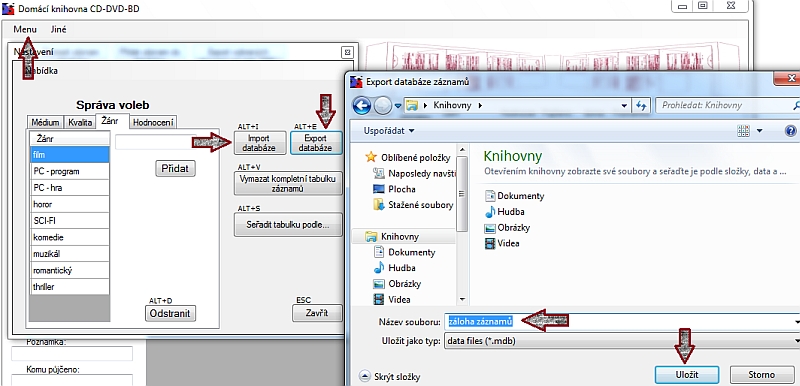Click the navigation pane vertical scrollbar

click(x=462, y=224)
